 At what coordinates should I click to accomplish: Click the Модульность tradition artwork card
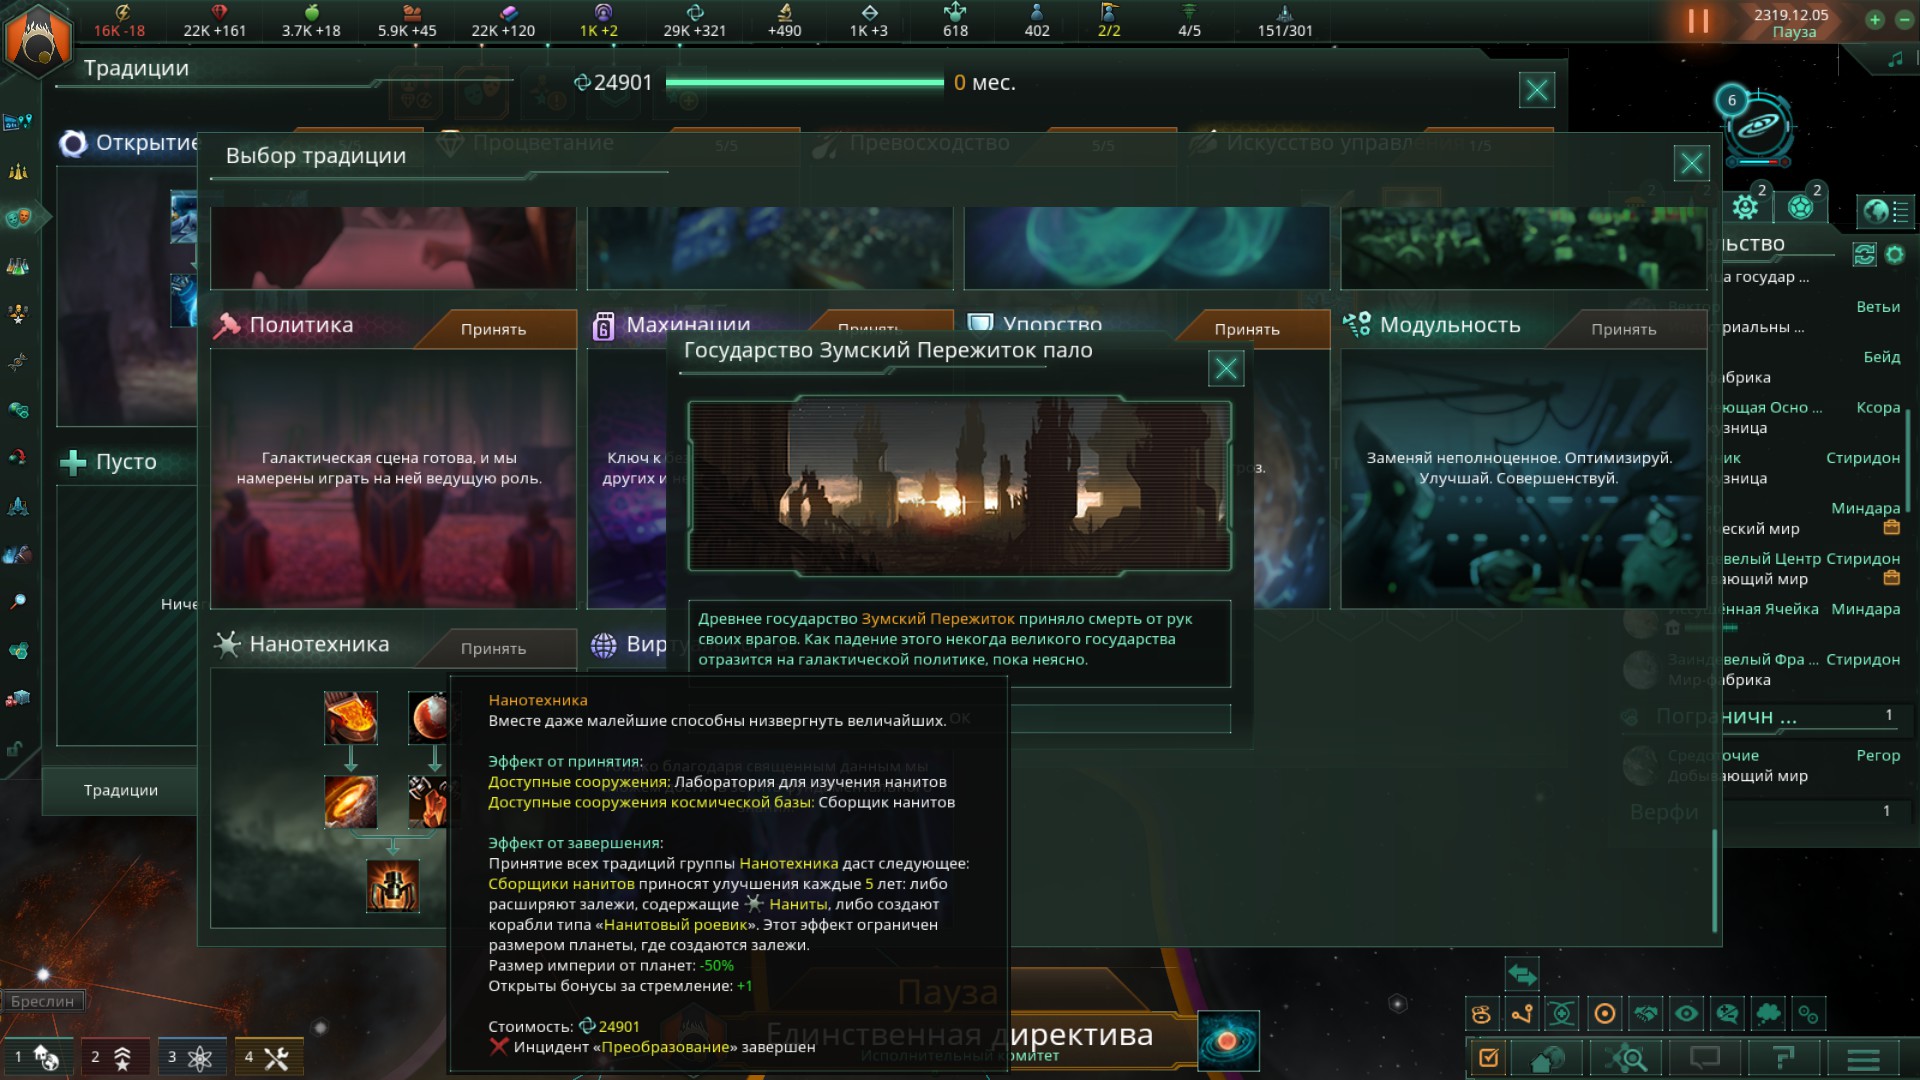1523,478
